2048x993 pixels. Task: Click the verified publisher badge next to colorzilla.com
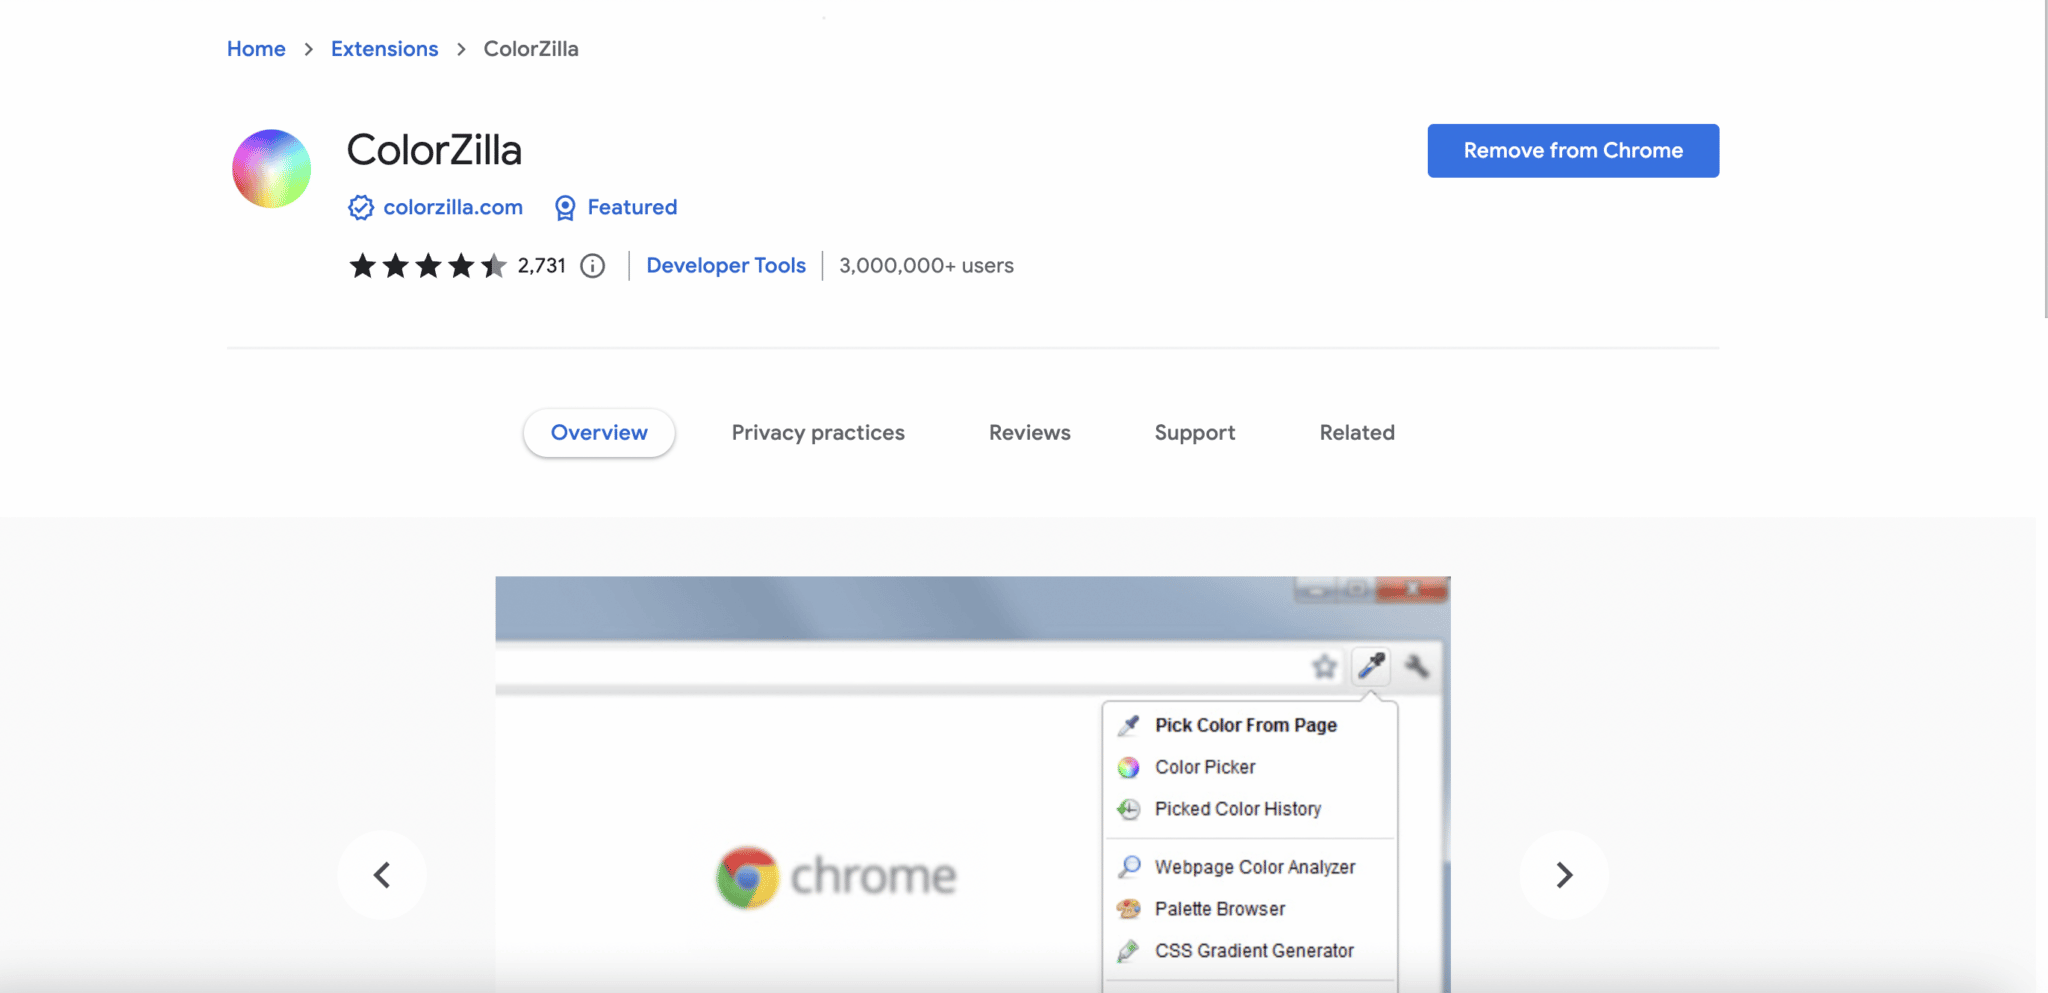tap(360, 207)
